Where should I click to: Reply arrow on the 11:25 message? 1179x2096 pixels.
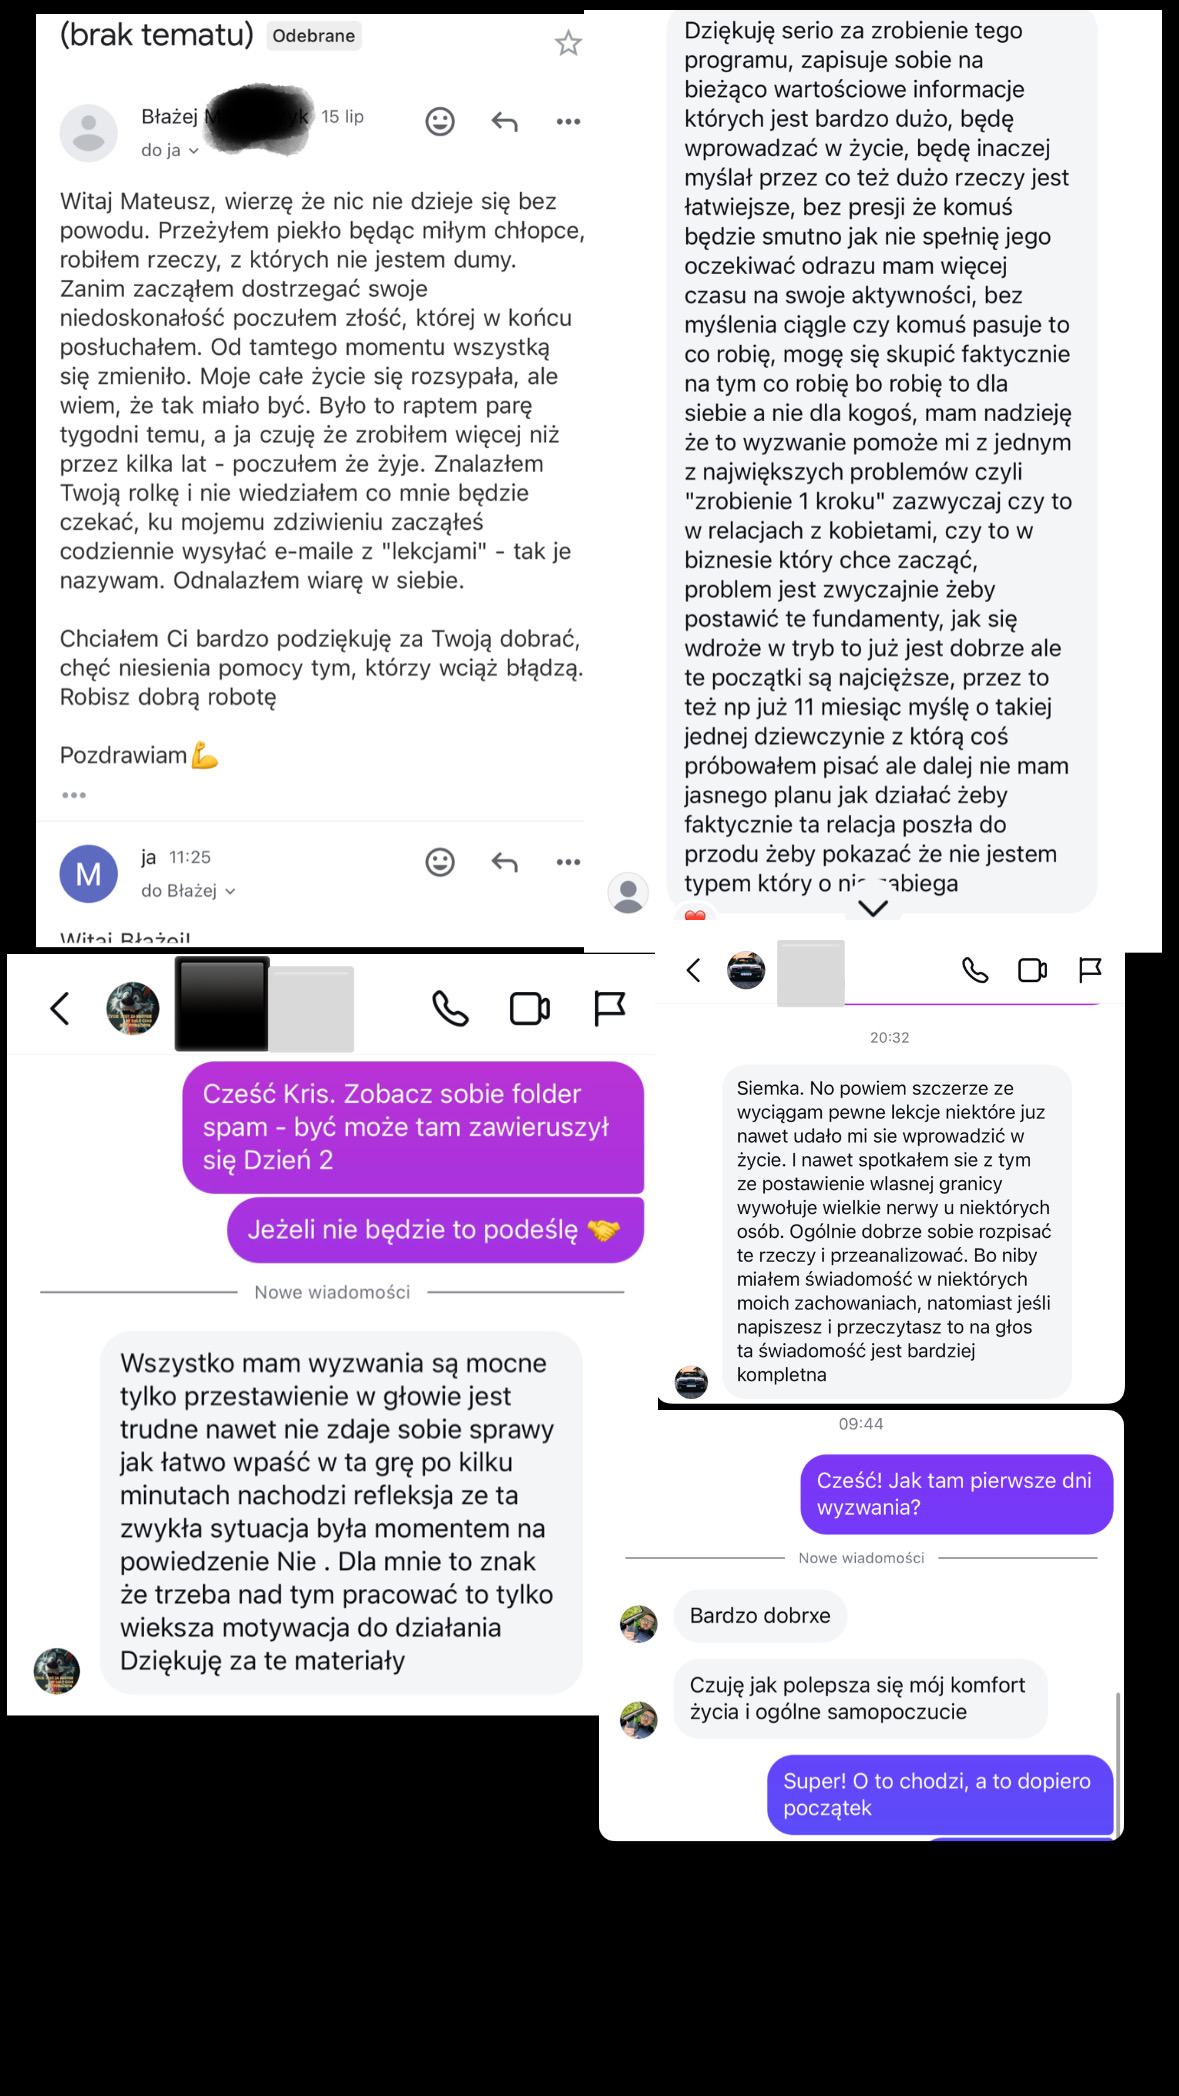505,862
